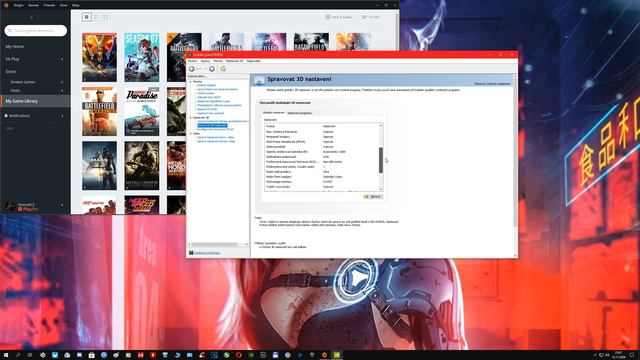Viewport: 640px width, 360px height.
Task: Expand the Browse Games arrow in the Origin sidebar
Action: pos(62,82)
